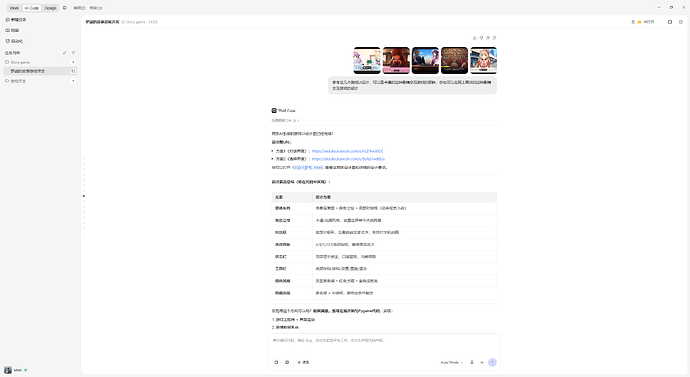Viewport: 690px width, 377px height.
Task: Click the panel icon right of Design tab
Action: coord(65,8)
